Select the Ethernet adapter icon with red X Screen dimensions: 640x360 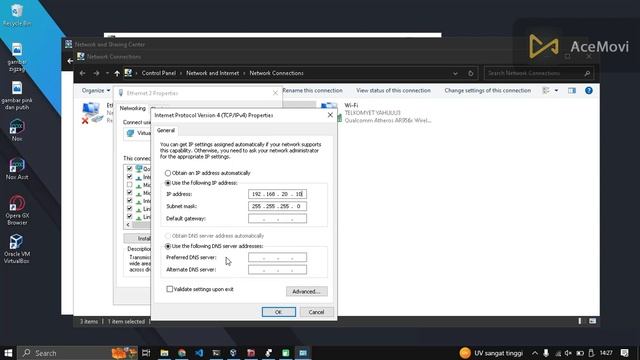click(91, 113)
